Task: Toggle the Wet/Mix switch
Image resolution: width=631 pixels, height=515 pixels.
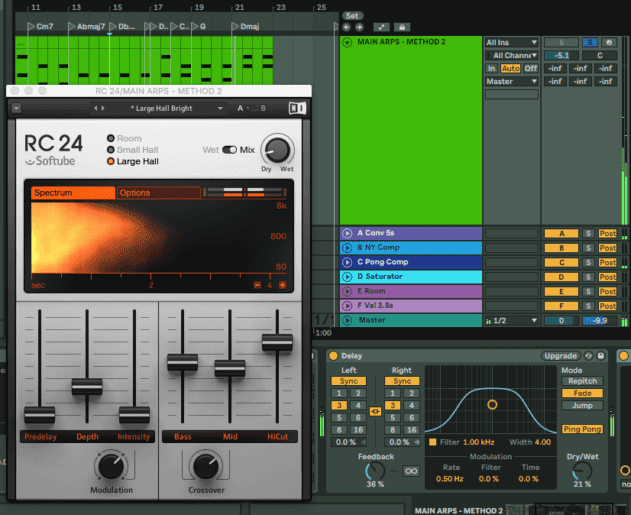Action: [229, 150]
